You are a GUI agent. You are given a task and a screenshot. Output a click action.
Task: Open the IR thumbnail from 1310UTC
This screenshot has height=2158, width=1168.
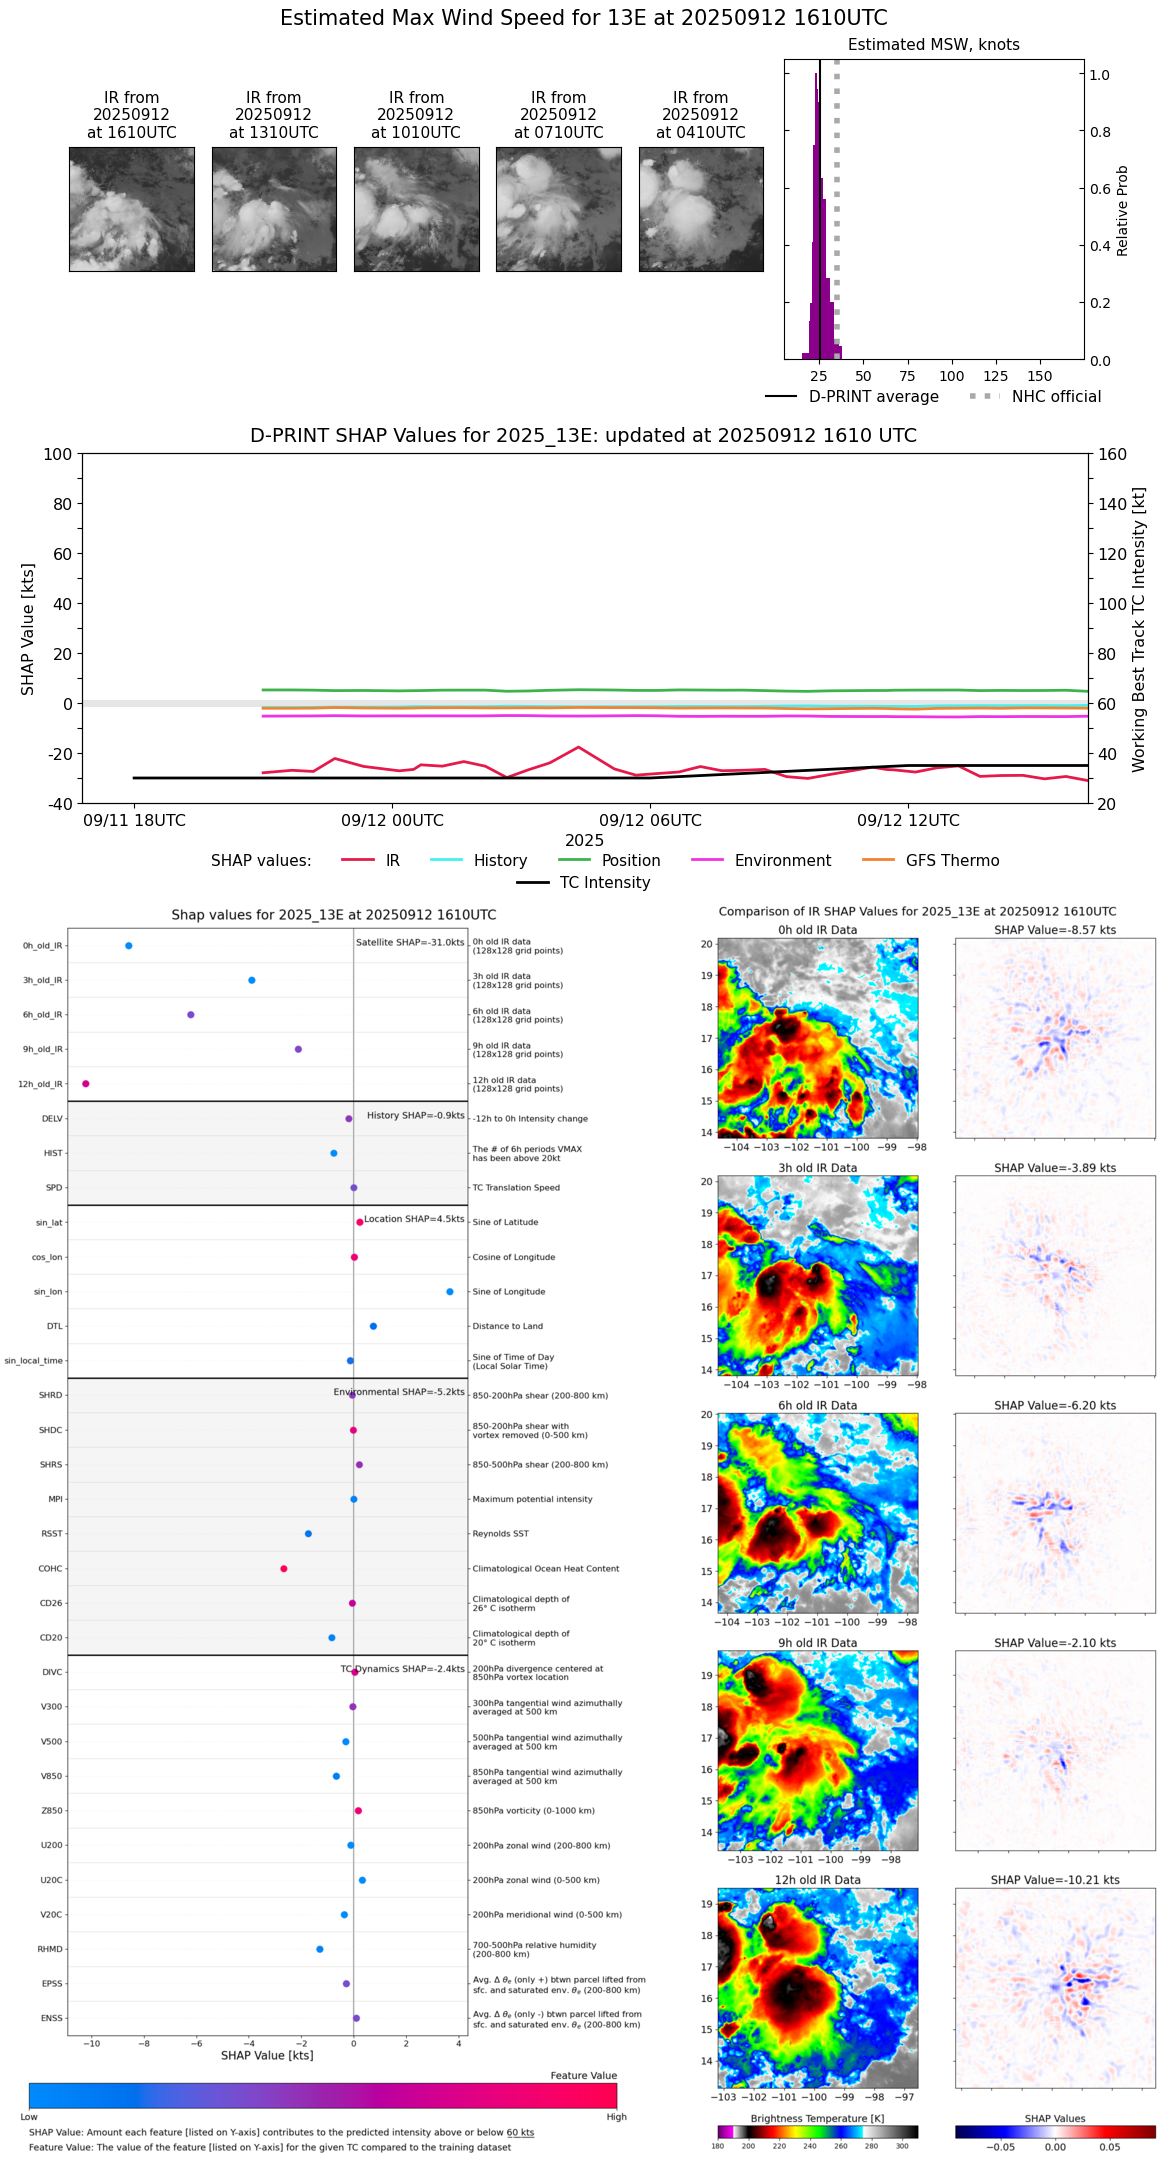tap(274, 209)
